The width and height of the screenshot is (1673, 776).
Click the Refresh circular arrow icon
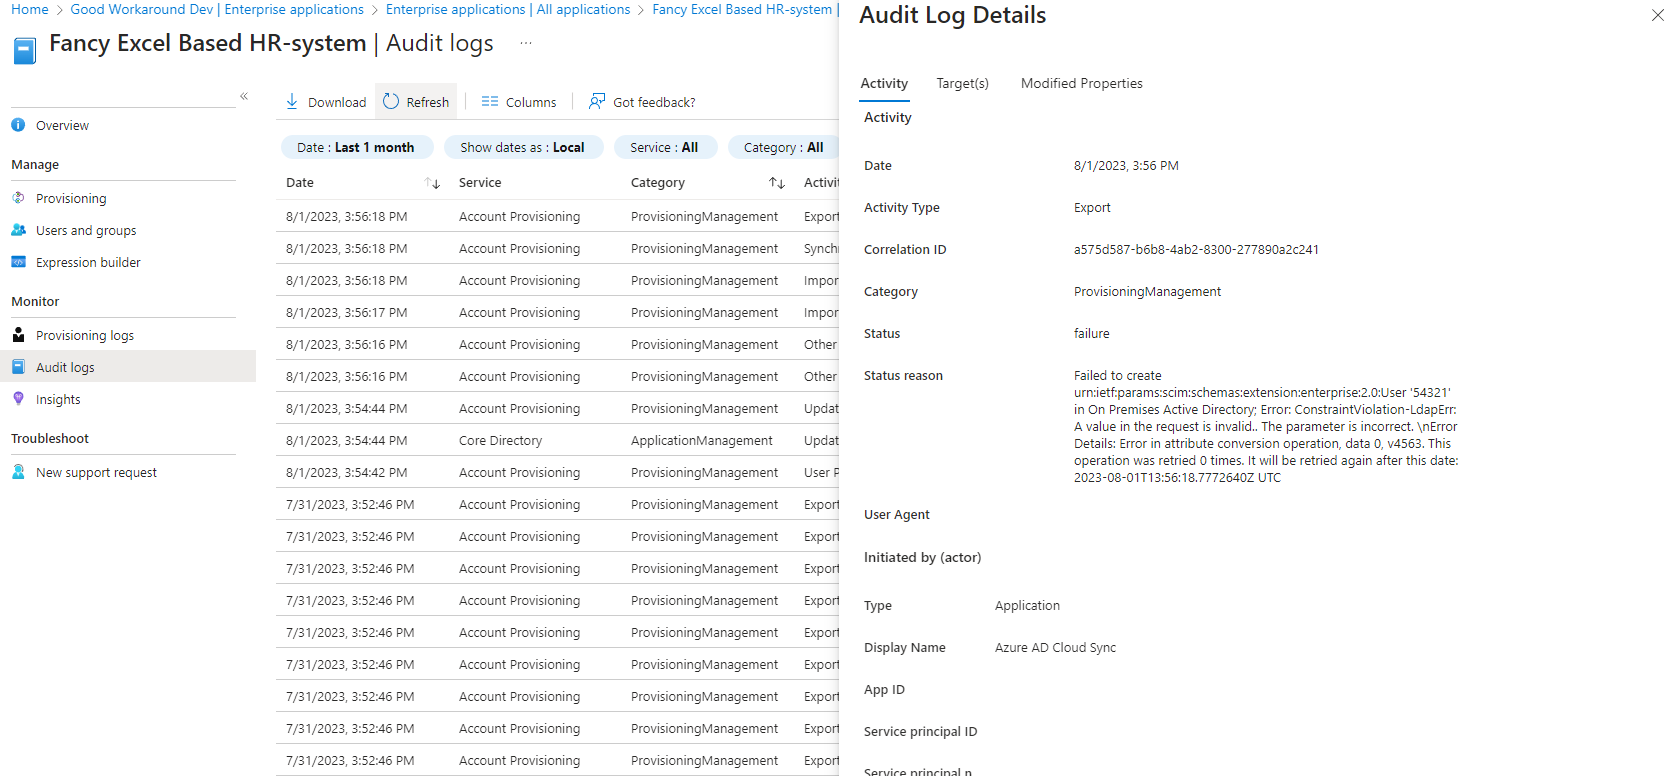(x=391, y=101)
